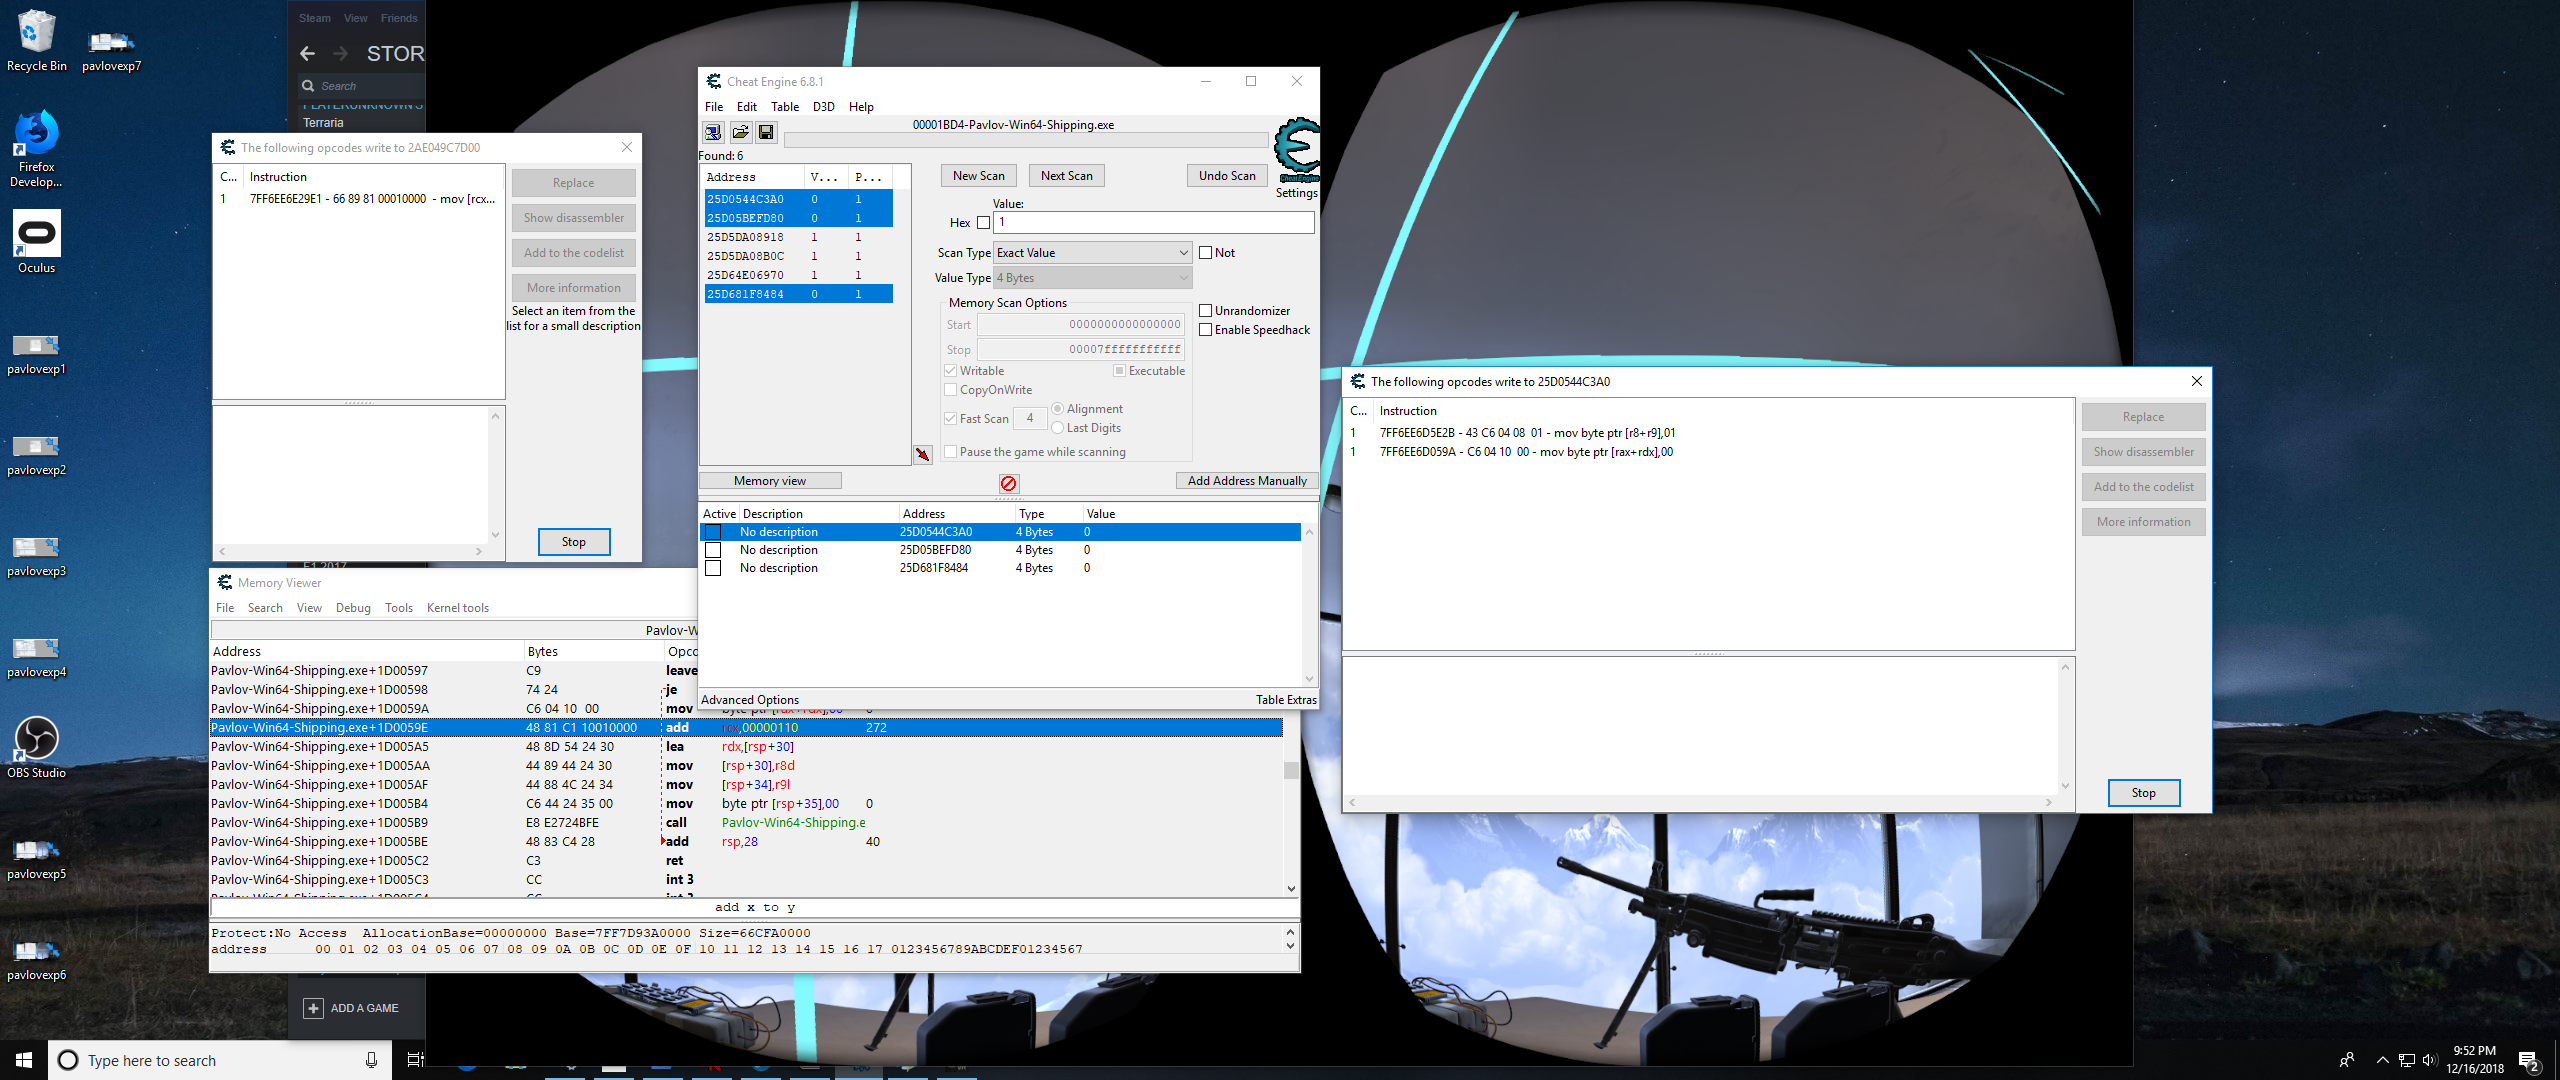
Task: Launch OBS Studio from desktop
Action: [36, 747]
